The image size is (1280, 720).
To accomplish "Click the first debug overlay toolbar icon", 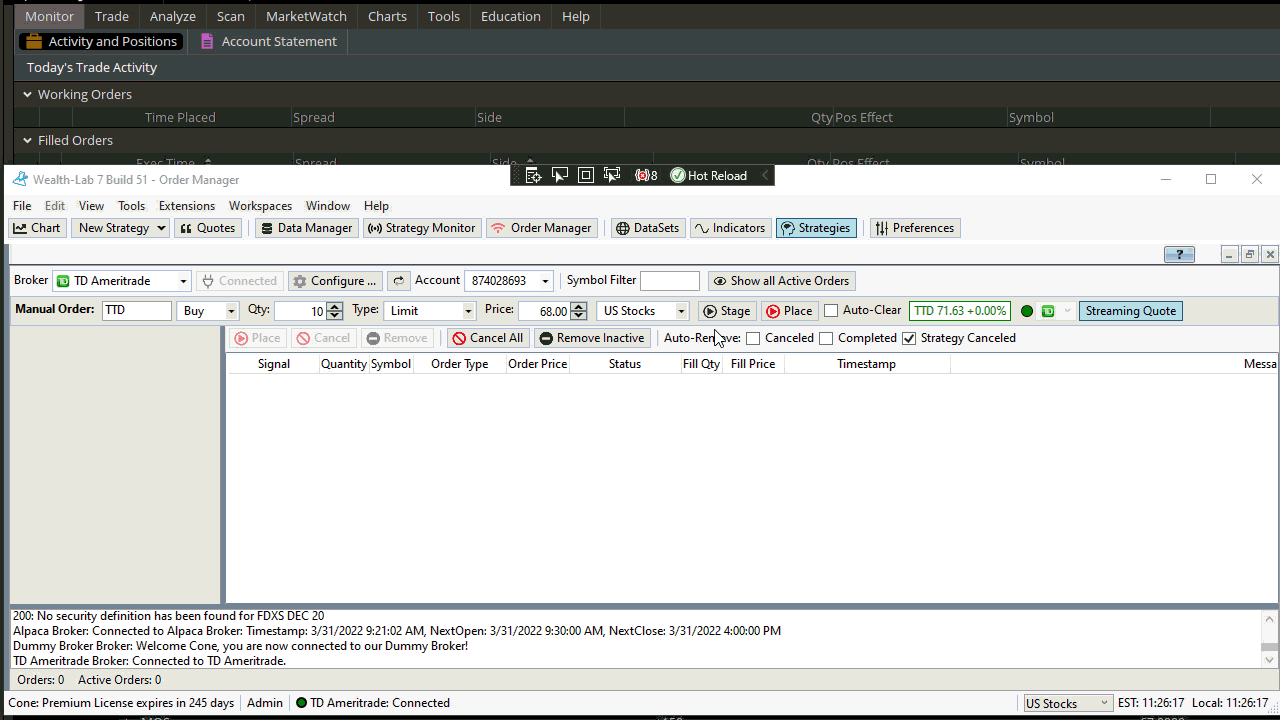I will 533,175.
